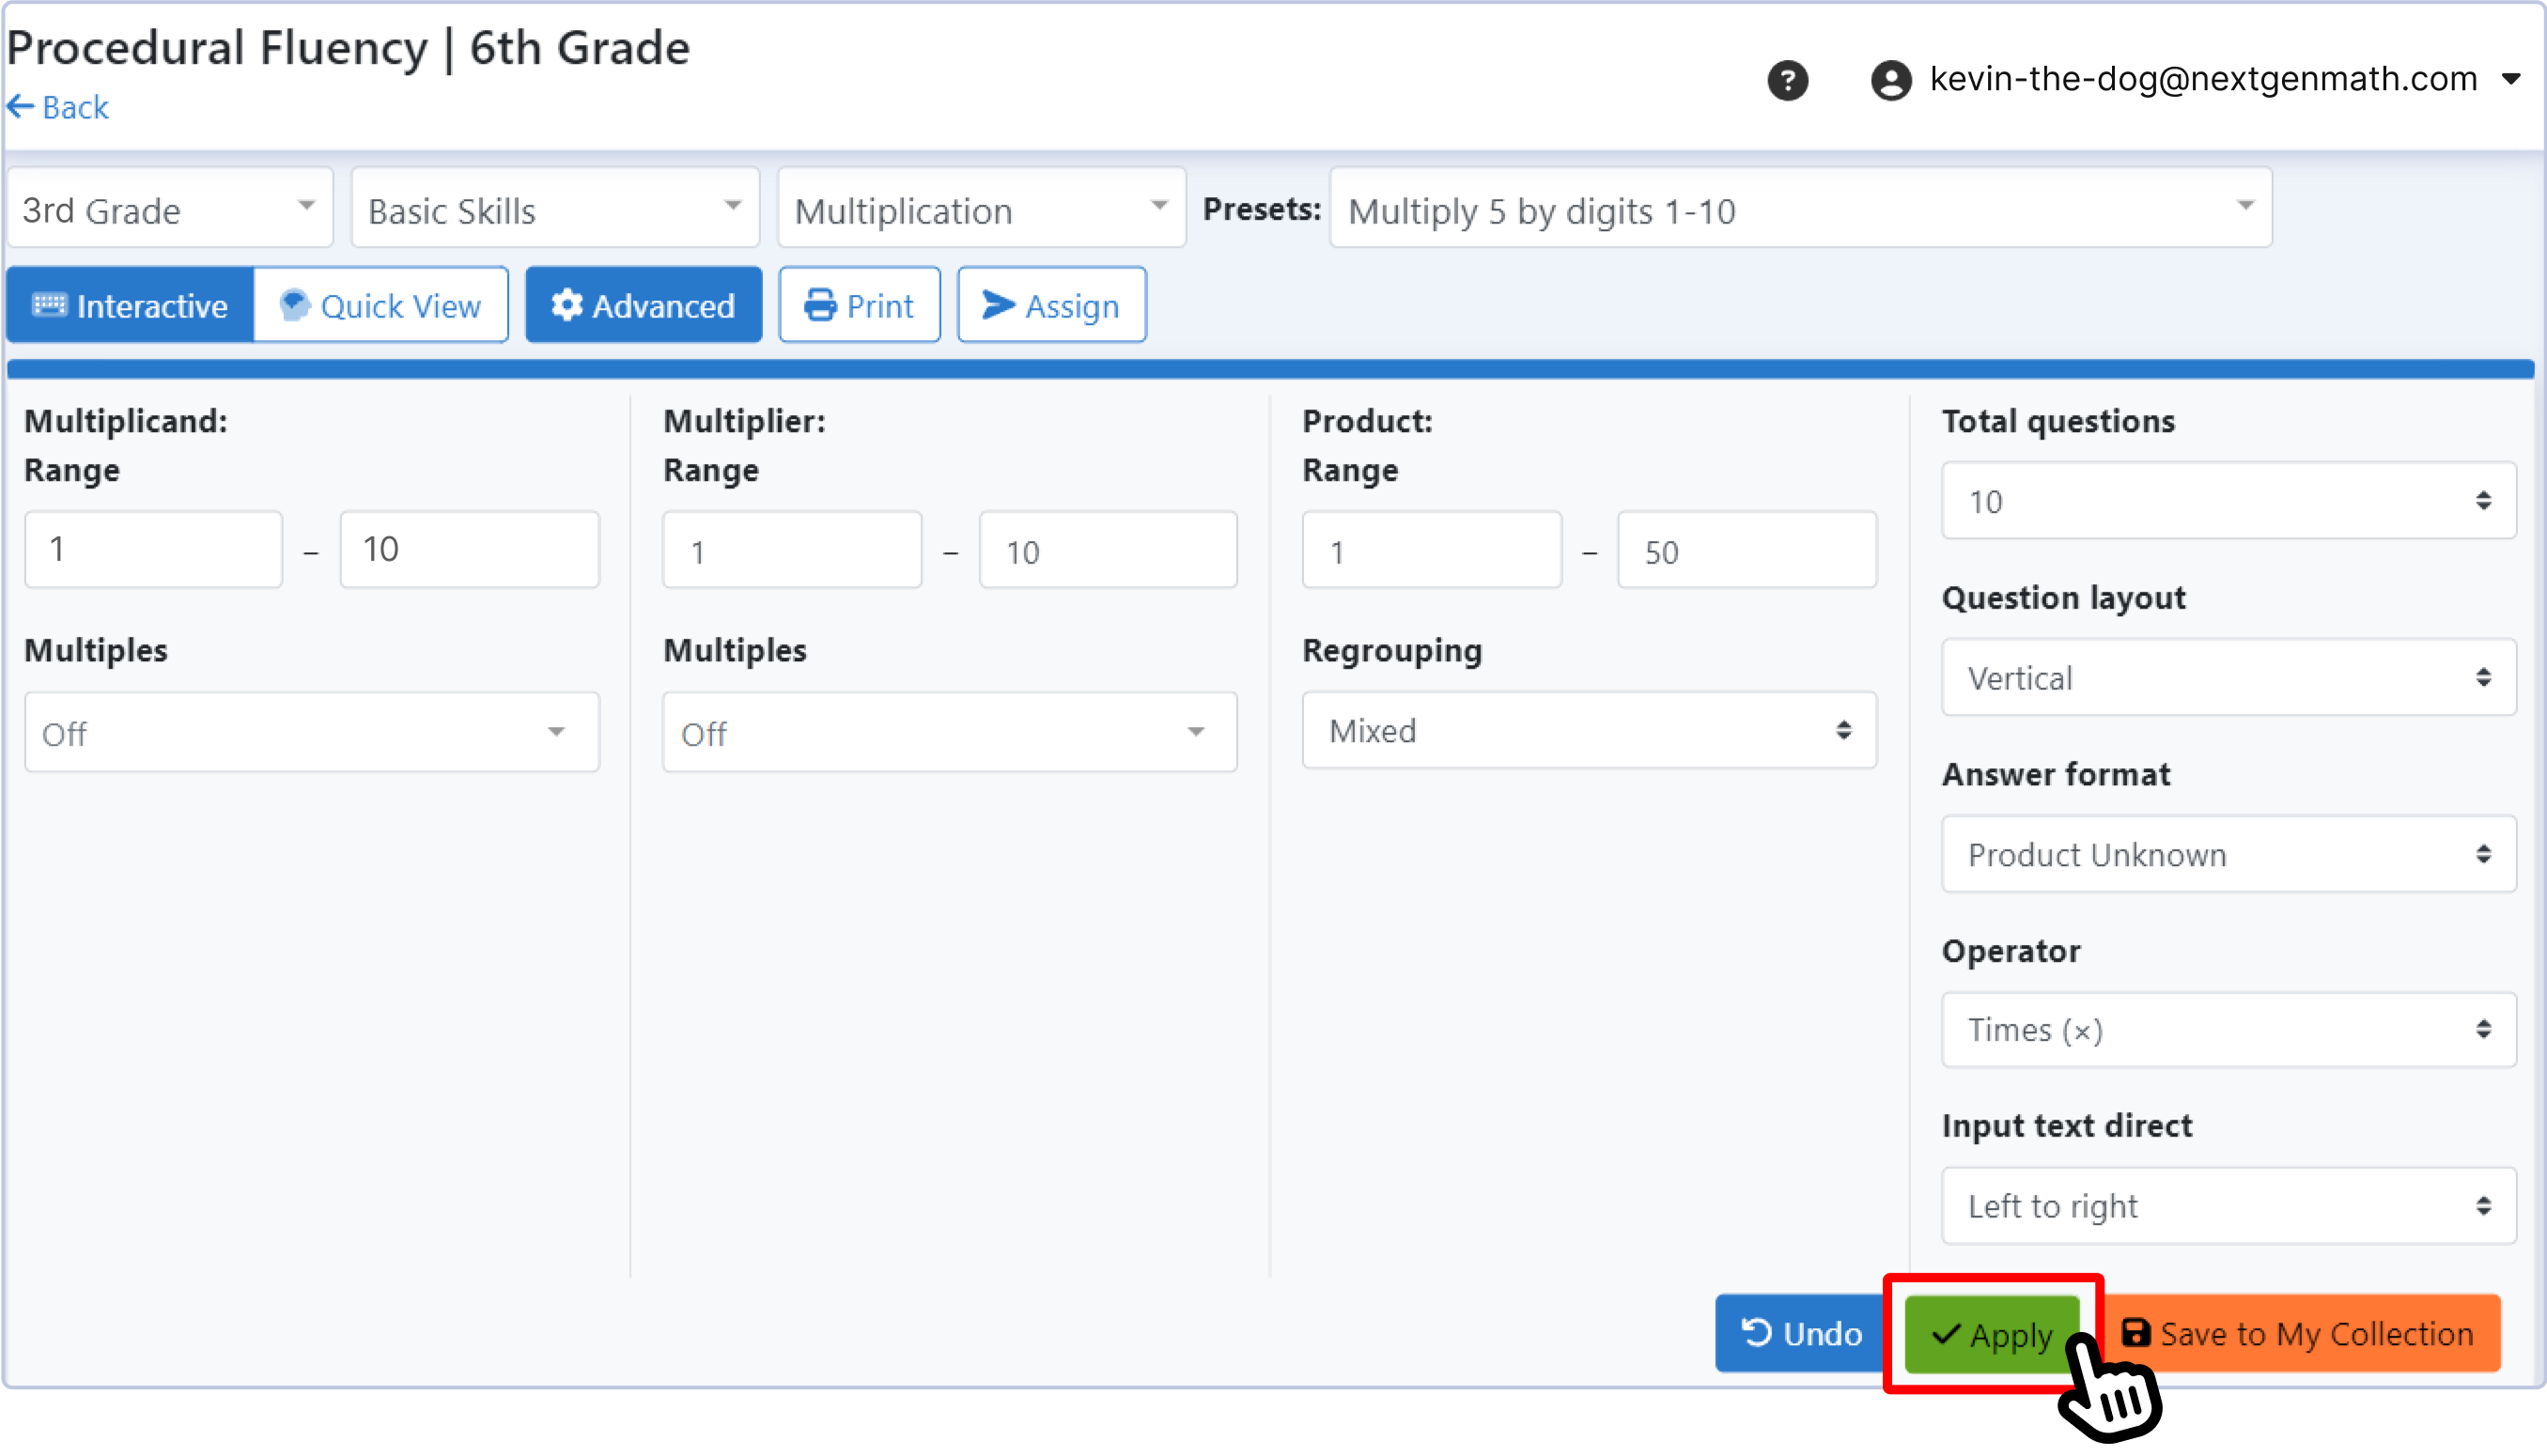This screenshot has width=2547, height=1456.
Task: Click the user account avatar icon
Action: tap(1890, 80)
